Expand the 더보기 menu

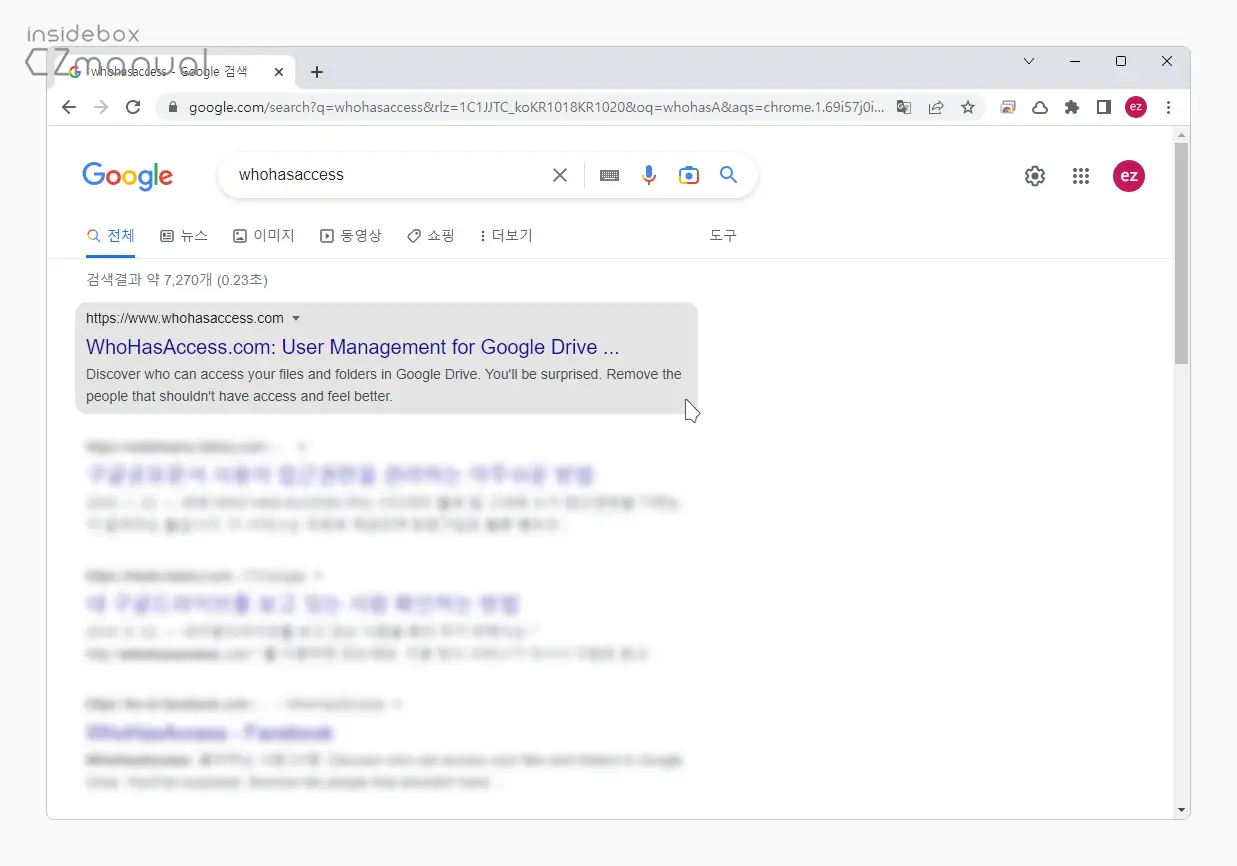click(x=506, y=236)
